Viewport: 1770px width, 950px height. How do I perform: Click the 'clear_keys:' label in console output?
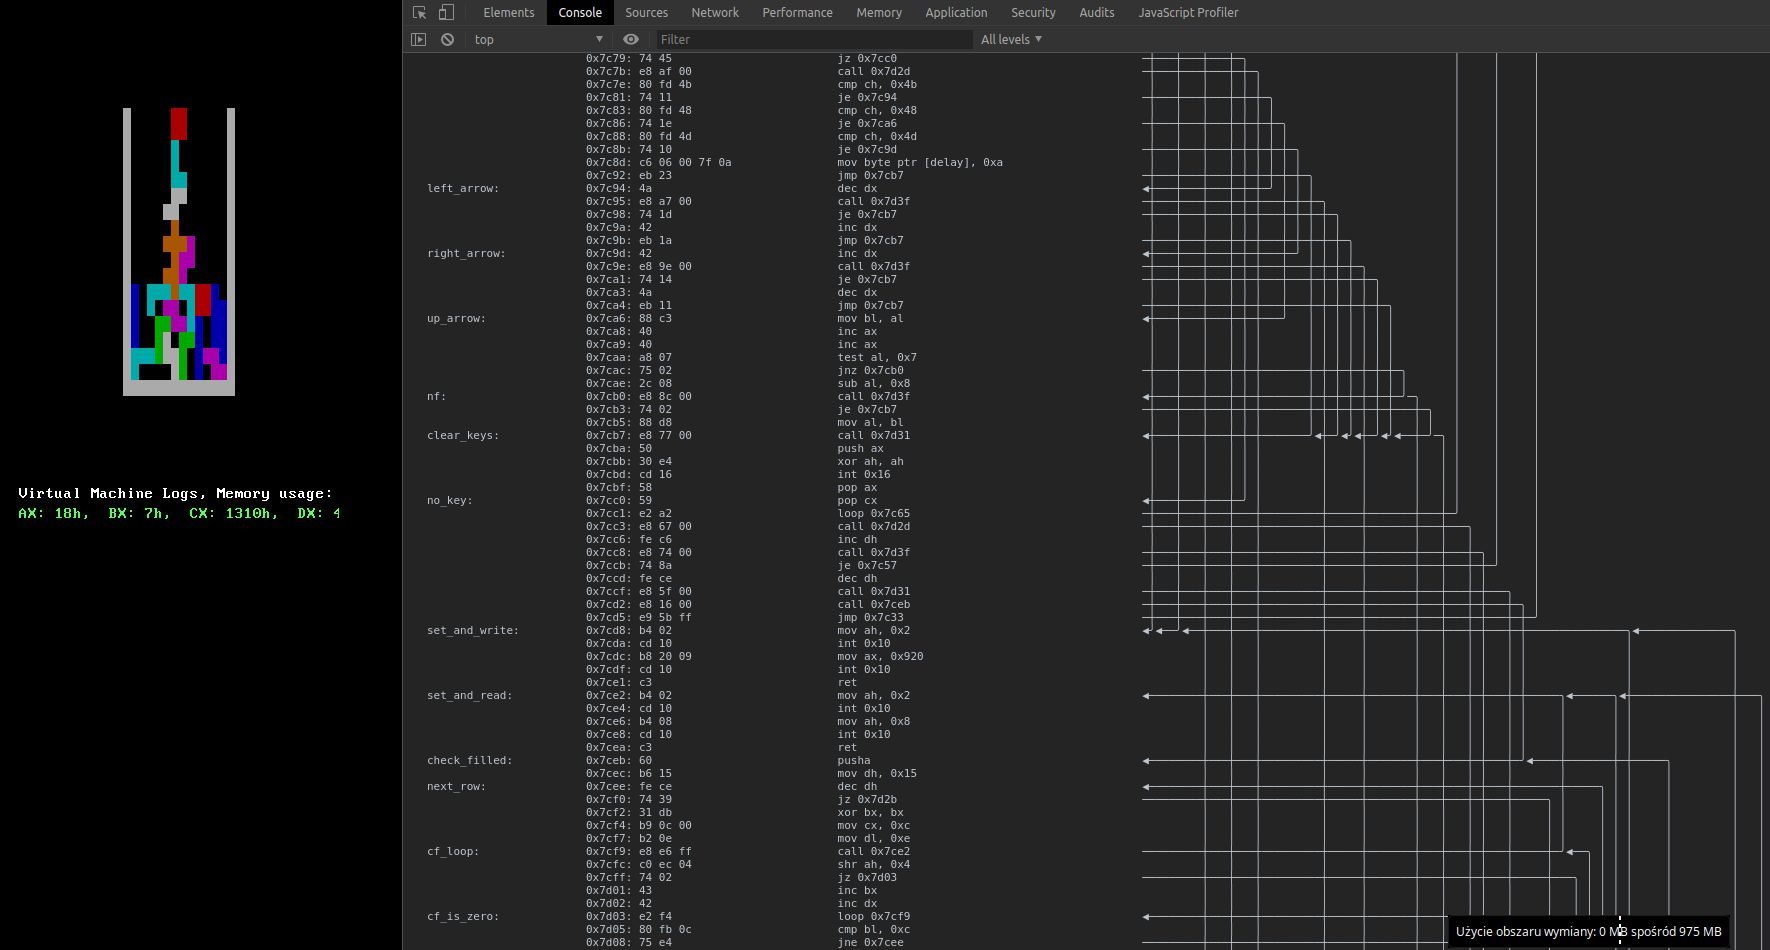click(463, 436)
